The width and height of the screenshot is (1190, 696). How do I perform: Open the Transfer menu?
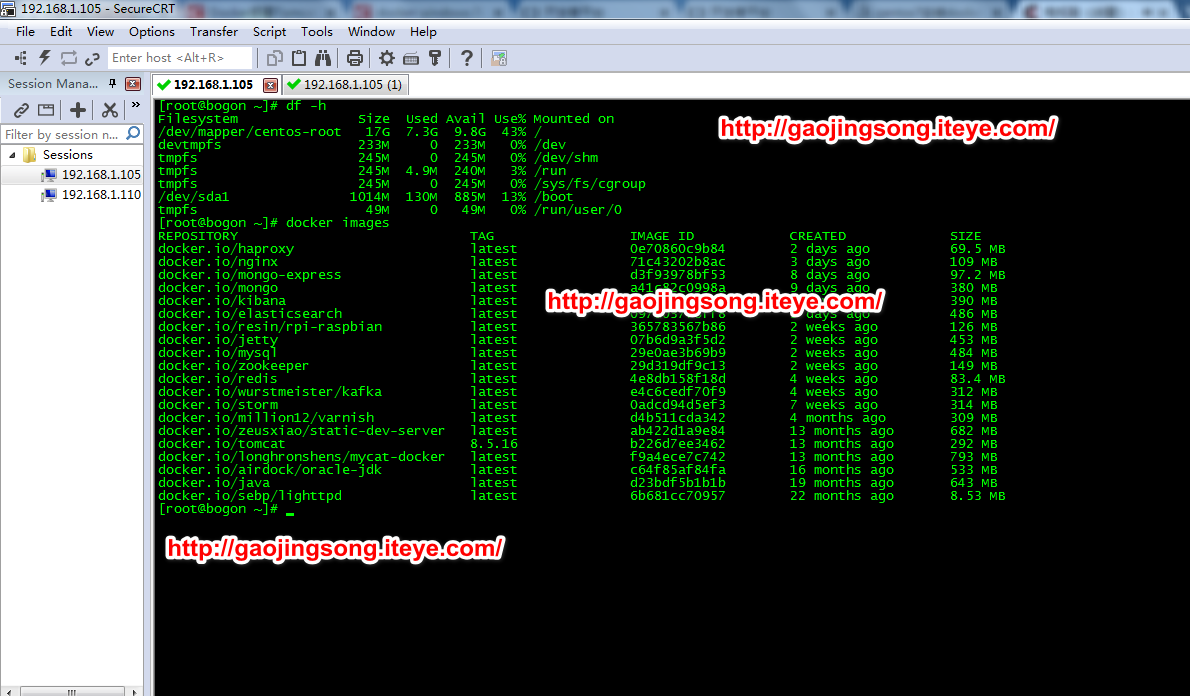coord(214,32)
